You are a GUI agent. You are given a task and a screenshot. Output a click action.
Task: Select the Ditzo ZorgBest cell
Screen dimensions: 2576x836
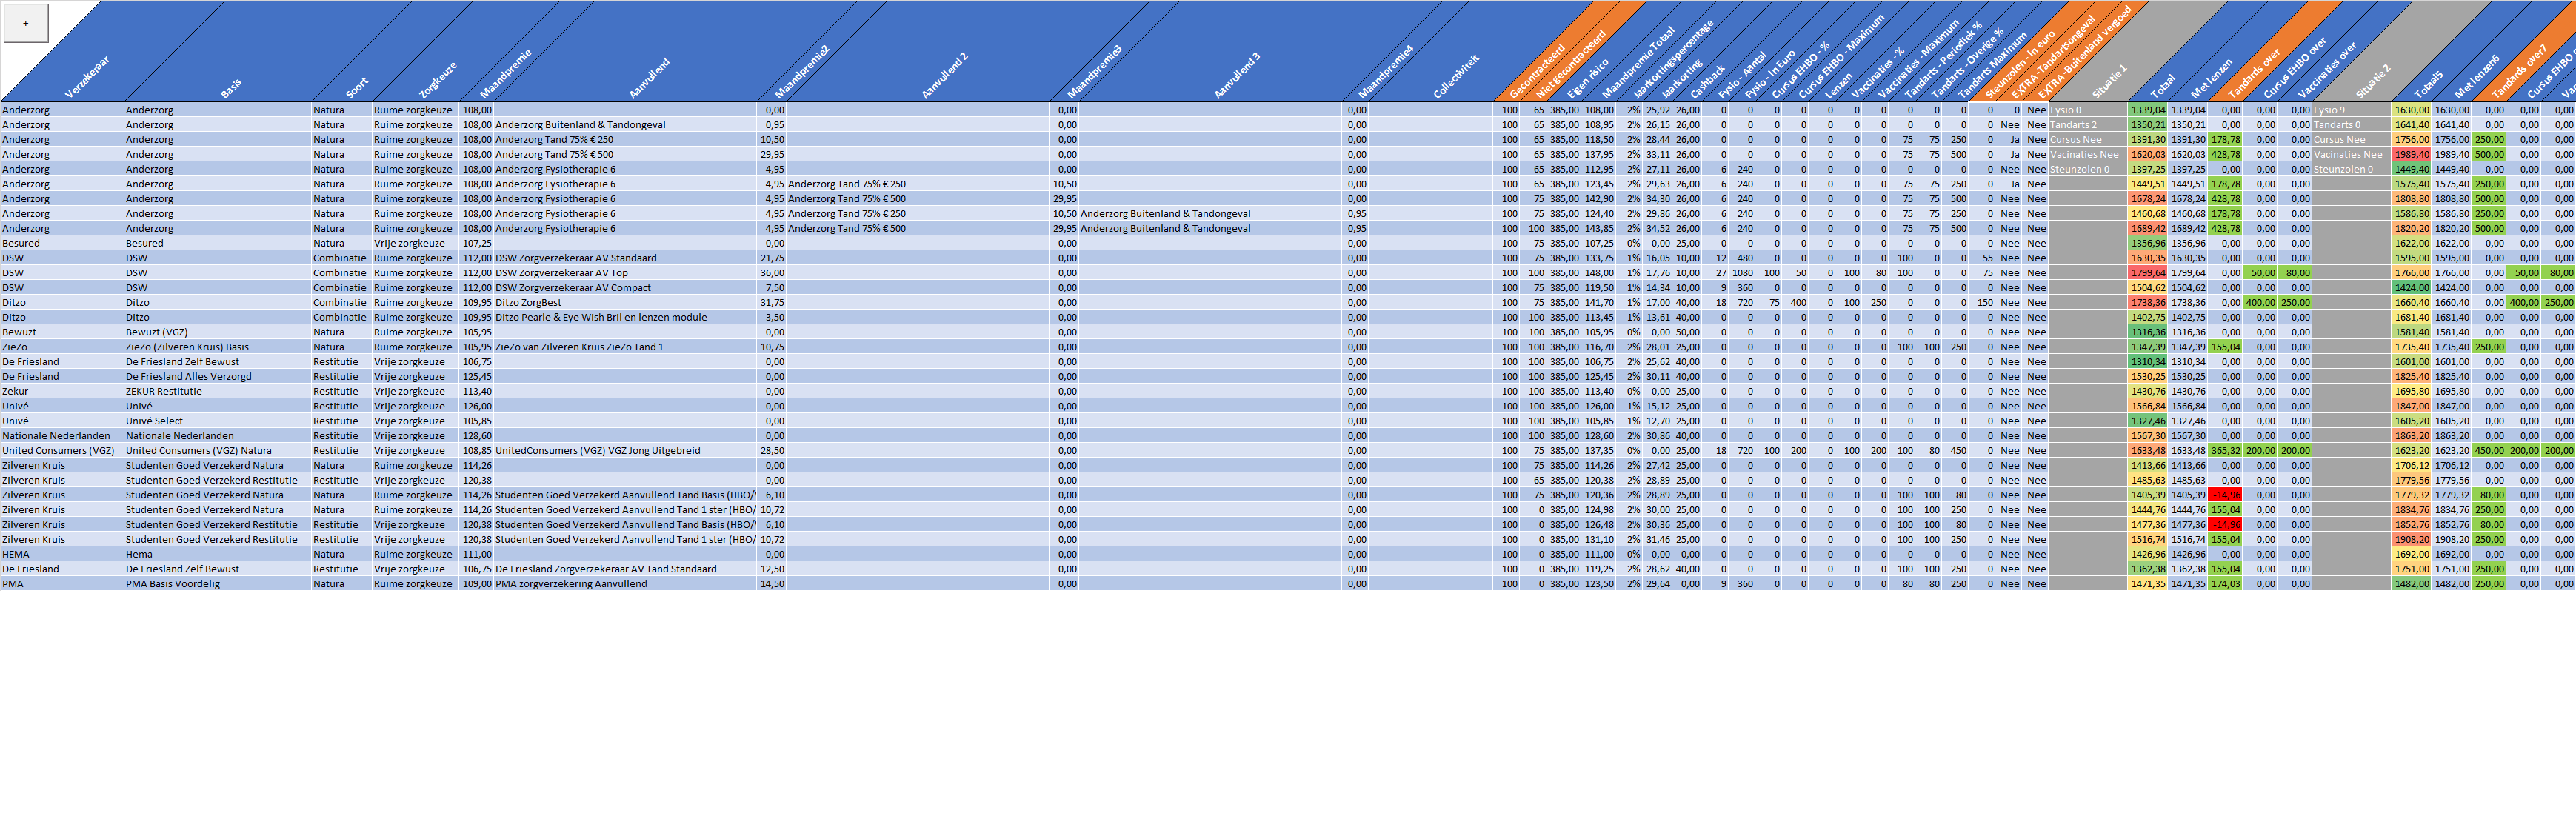[528, 302]
